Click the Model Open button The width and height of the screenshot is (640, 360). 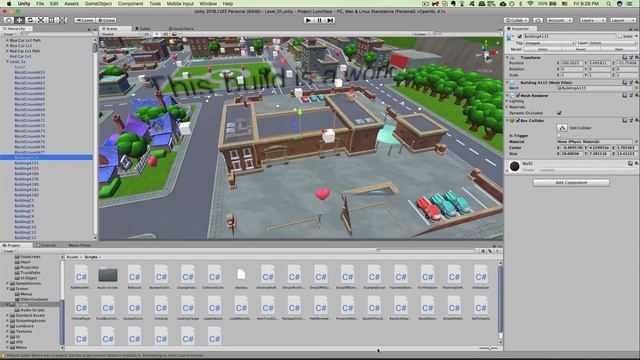click(x=619, y=49)
